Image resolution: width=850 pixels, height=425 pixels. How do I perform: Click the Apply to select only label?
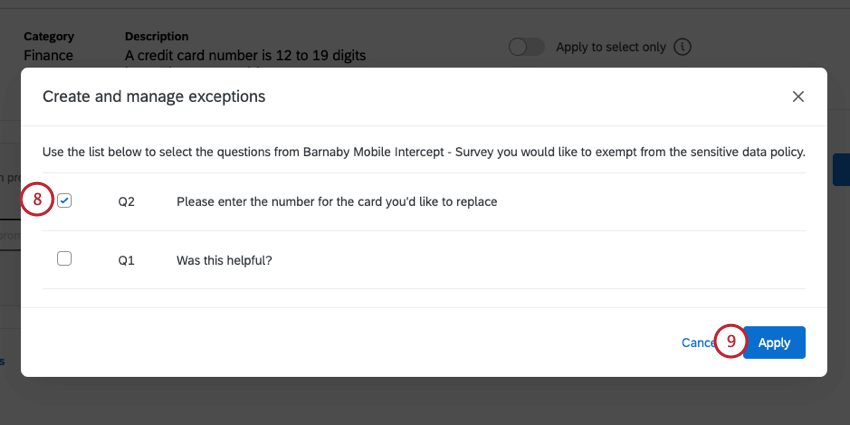pyautogui.click(x=610, y=47)
